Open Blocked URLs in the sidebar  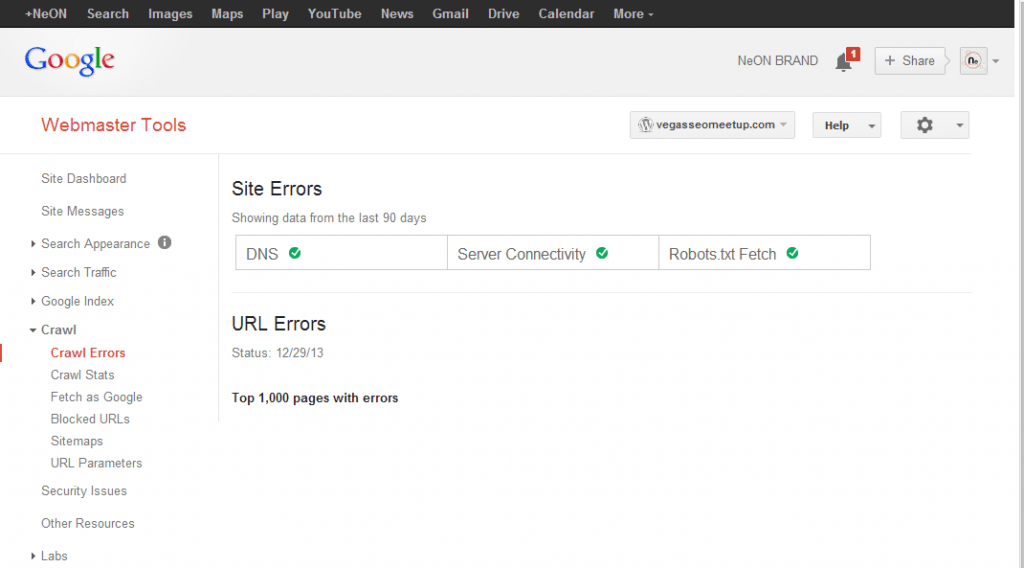[x=90, y=419]
